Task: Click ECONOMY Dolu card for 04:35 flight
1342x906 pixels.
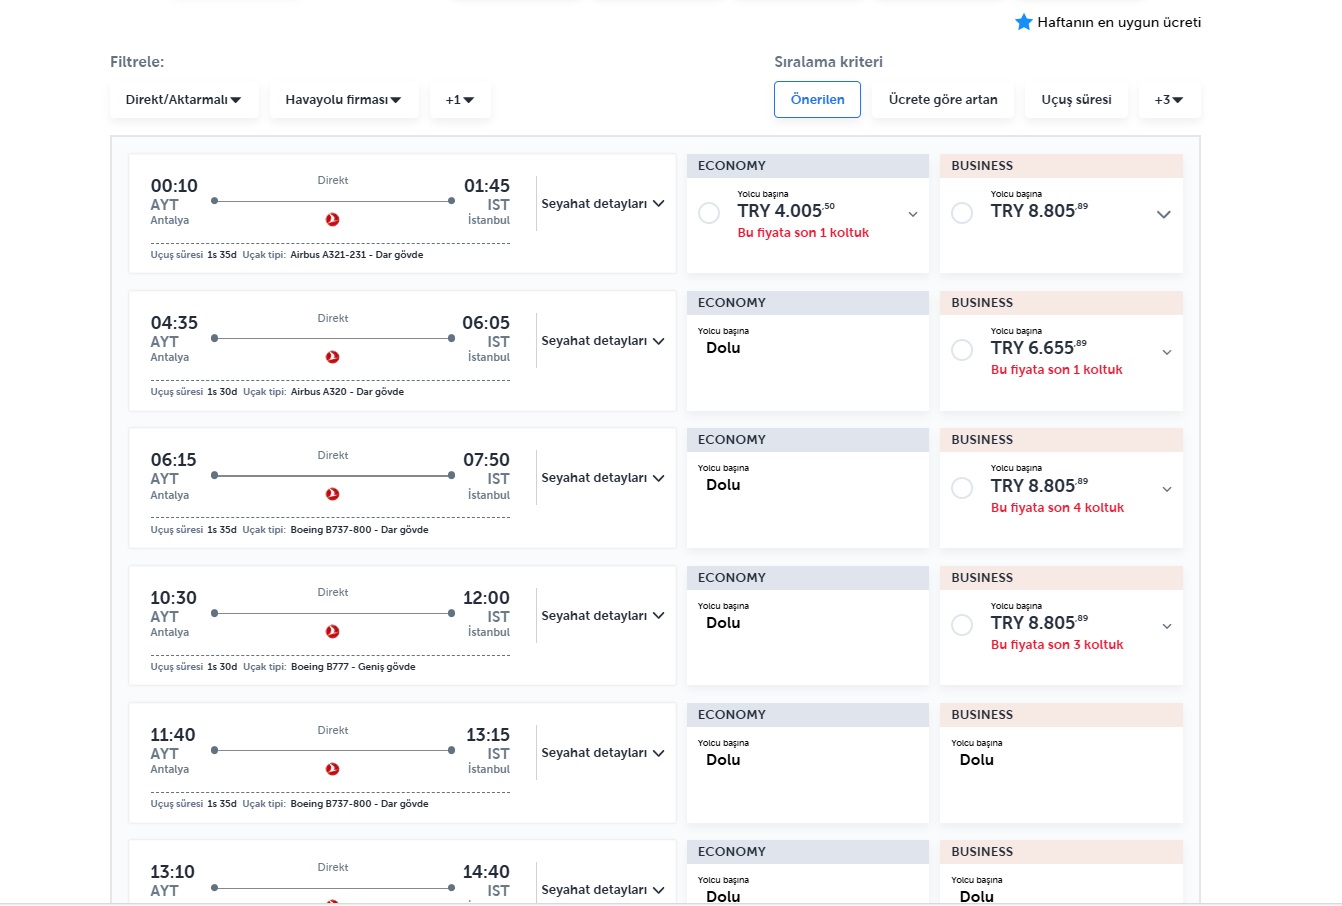Action: pyautogui.click(x=808, y=351)
